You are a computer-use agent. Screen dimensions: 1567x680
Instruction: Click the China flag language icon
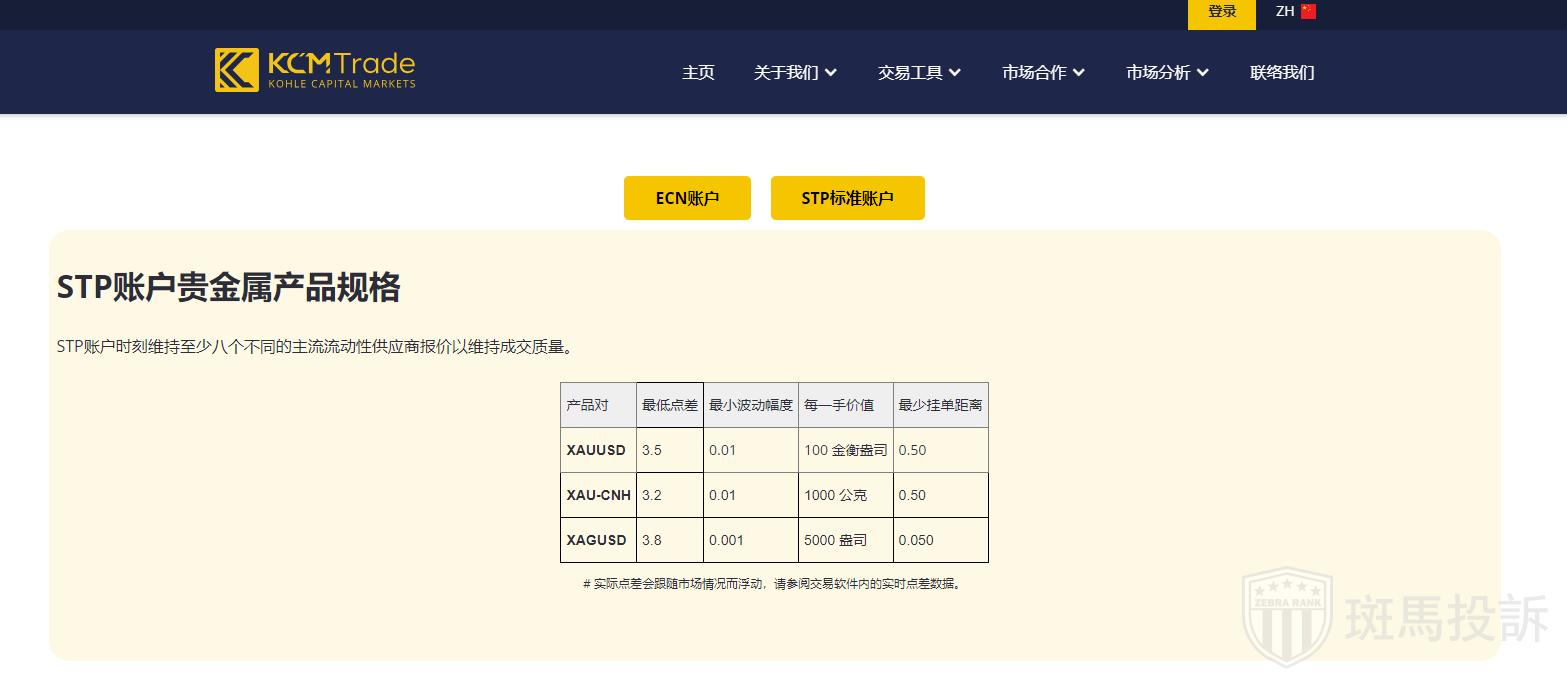click(x=1308, y=12)
